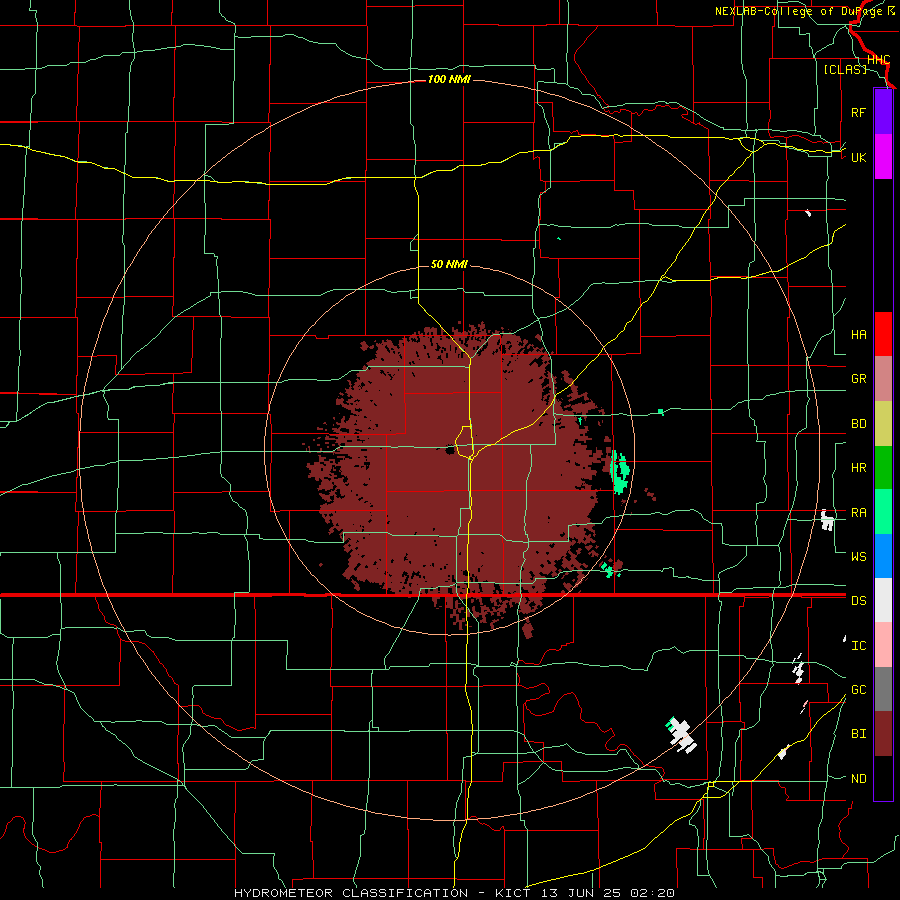Click the WS legend label

[858, 556]
